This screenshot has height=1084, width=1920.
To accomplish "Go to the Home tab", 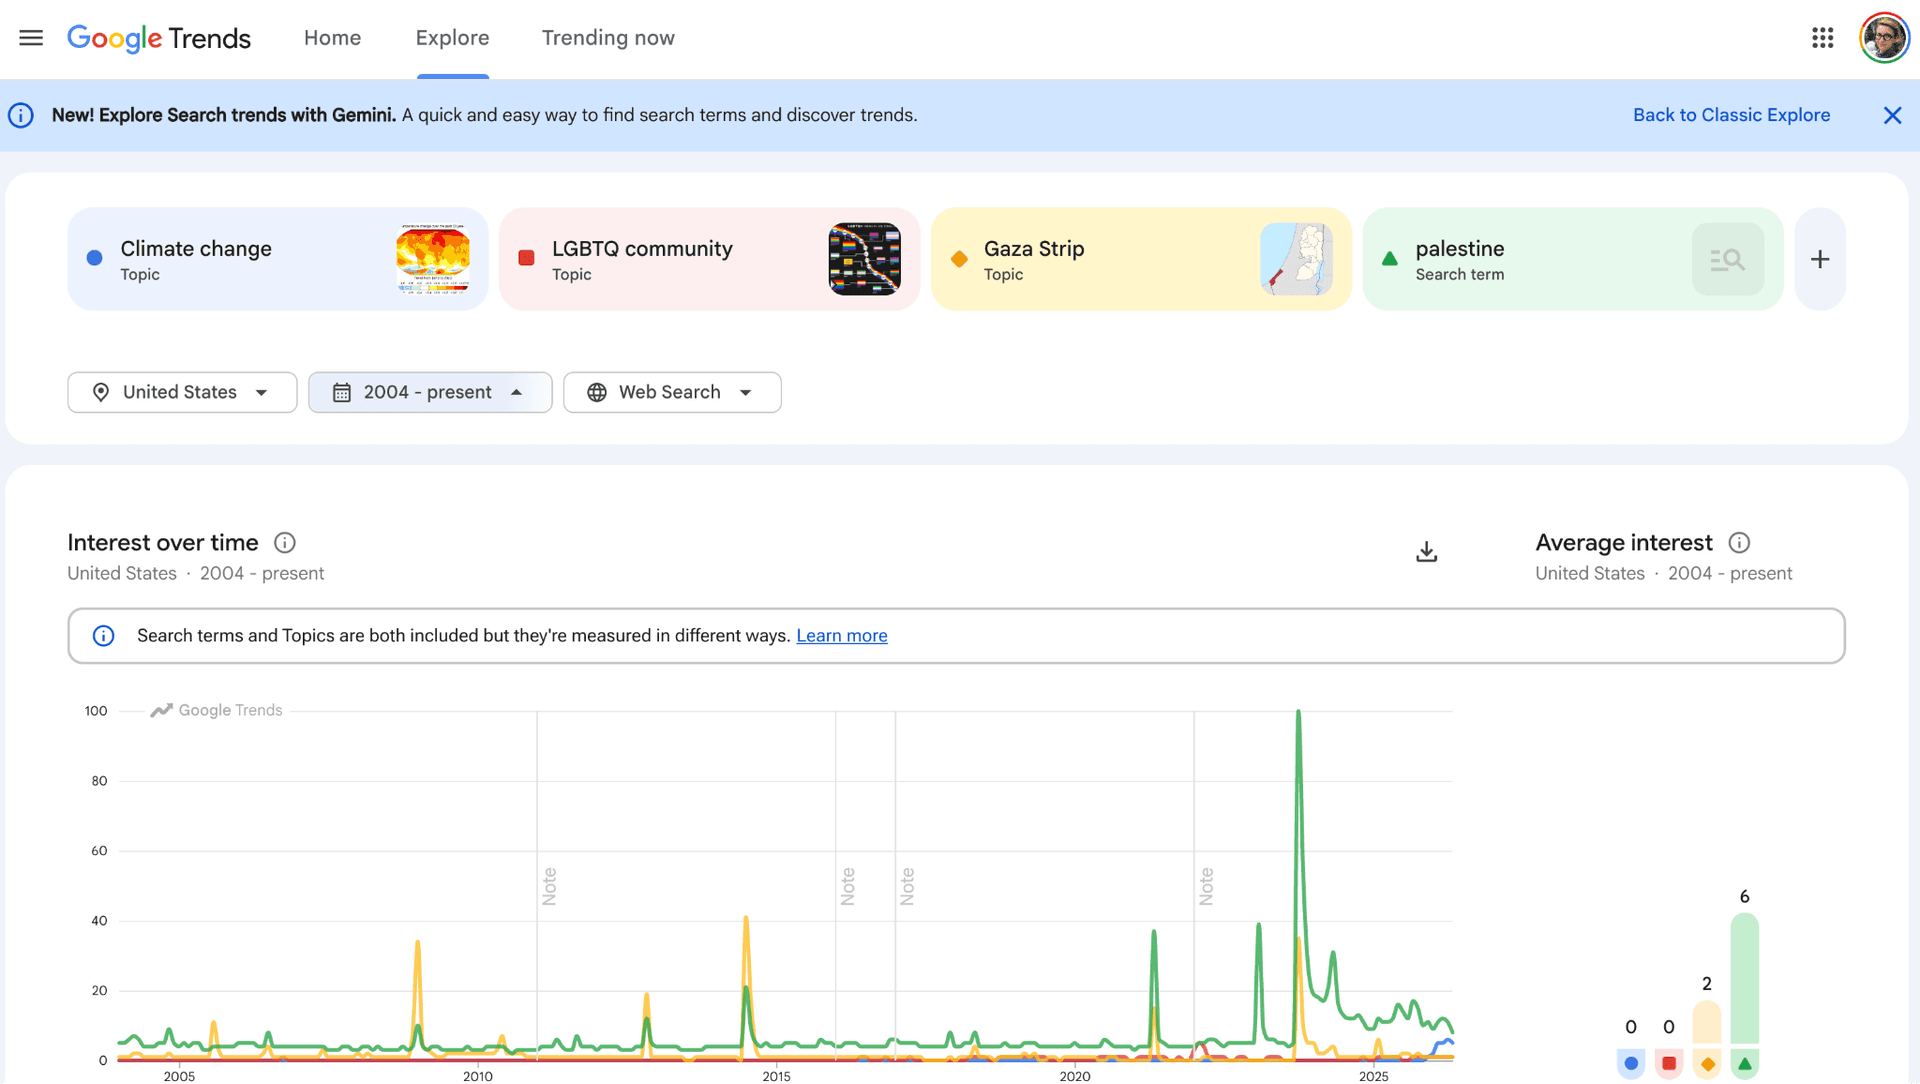I will 333,38.
